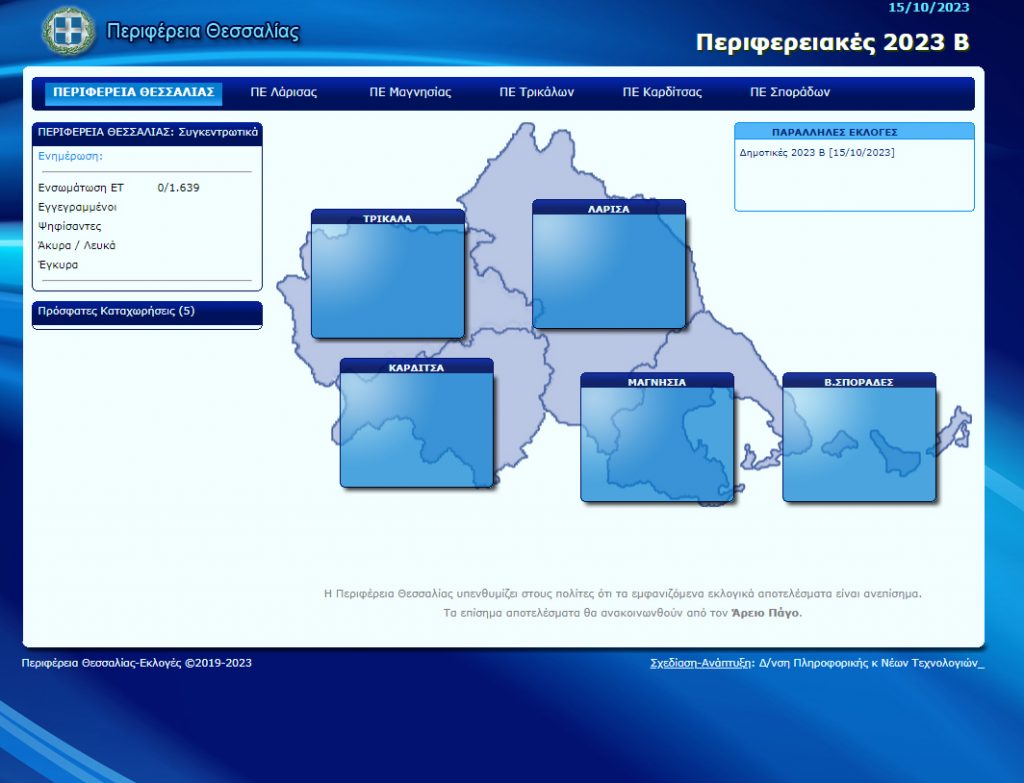The height and width of the screenshot is (783, 1024).
Task: Click the ΠΑΡΑΛΛΗΛΕΣ ΕΚΛΟΓΕΣ panel header
Action: [x=854, y=131]
